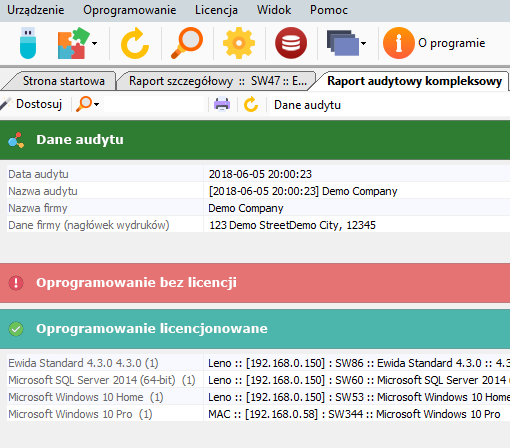Click the red exclamation warning icon
The image size is (510, 448).
[x=16, y=283]
